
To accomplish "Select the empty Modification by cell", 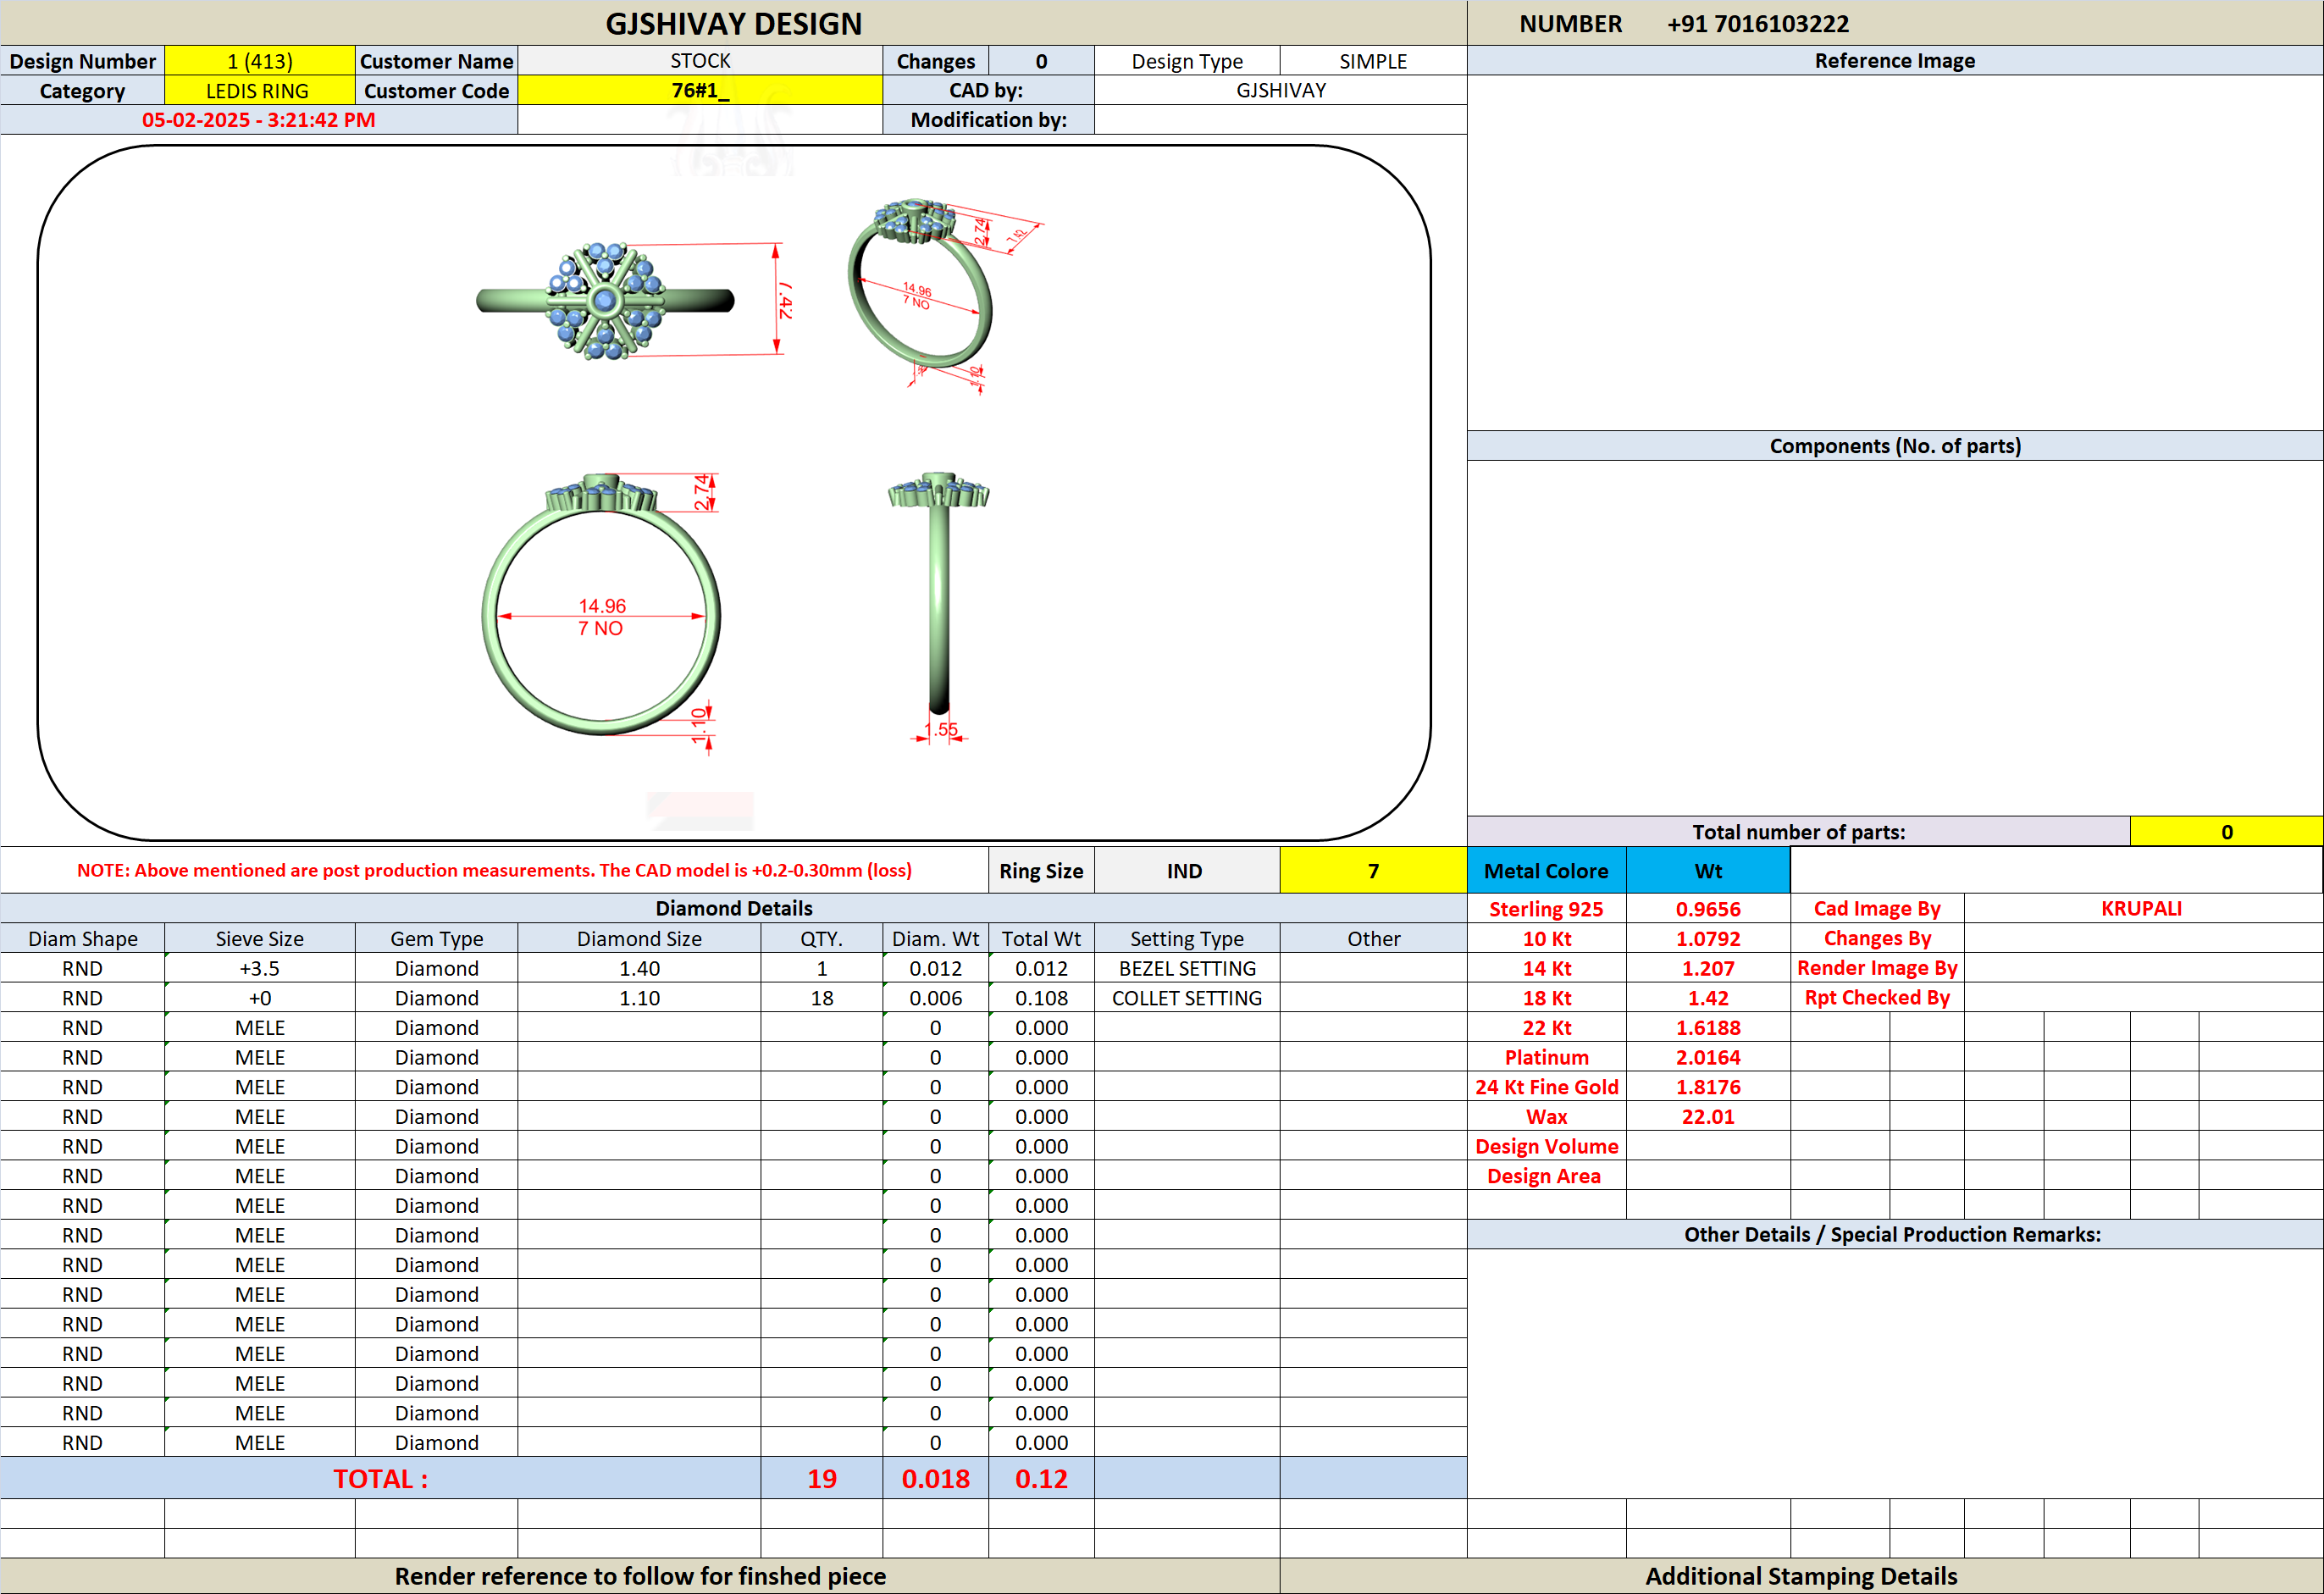I will coord(1281,120).
